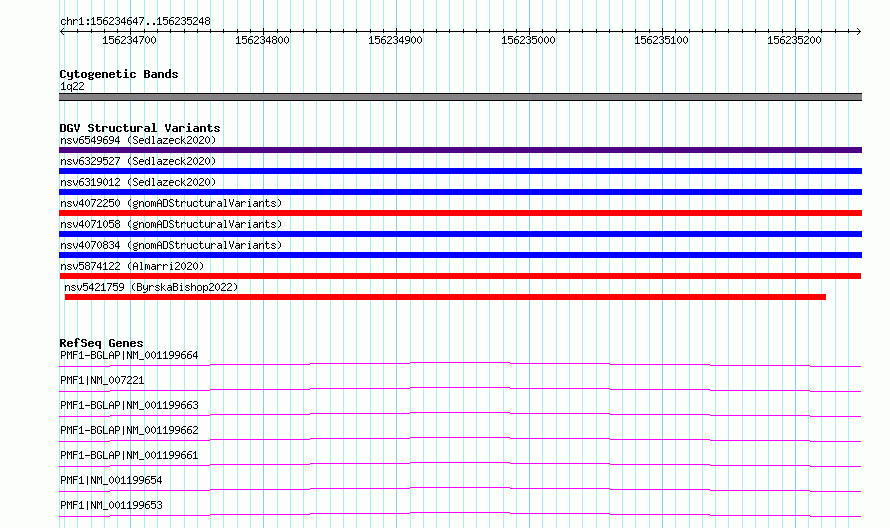Select the red nsv4072250 variant bar

460,213
